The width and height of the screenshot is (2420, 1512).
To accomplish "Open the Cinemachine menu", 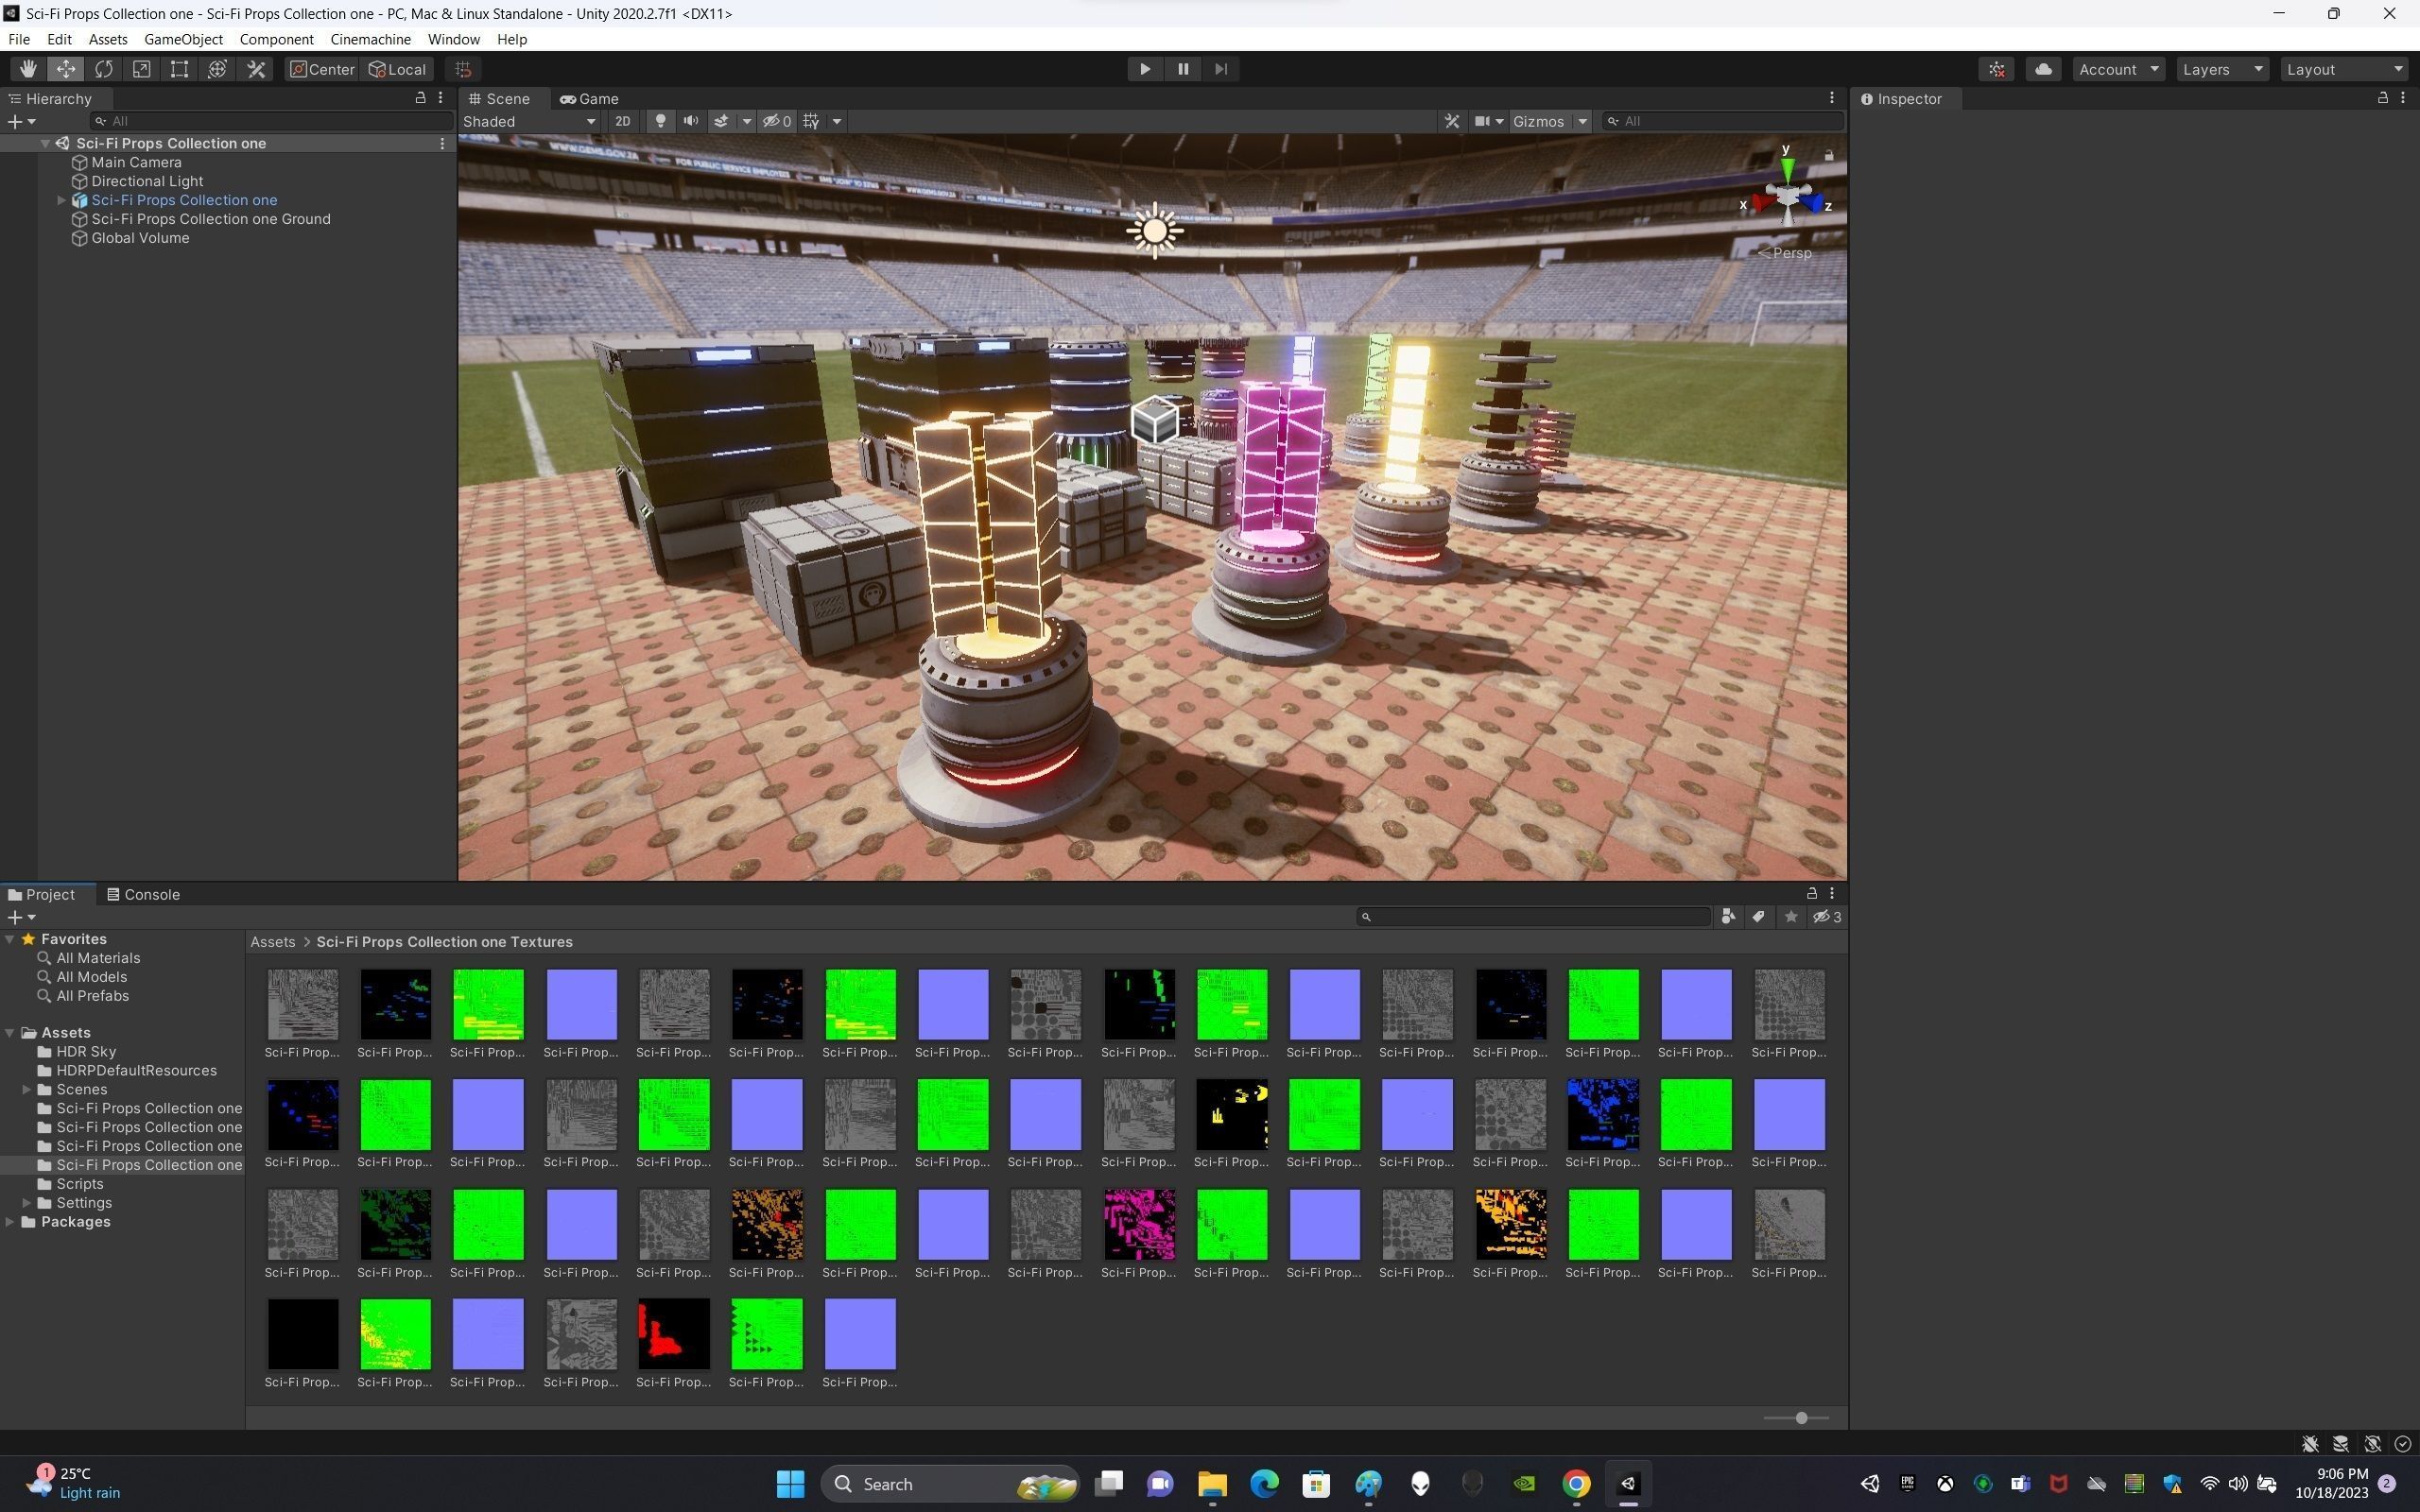I will (x=370, y=39).
